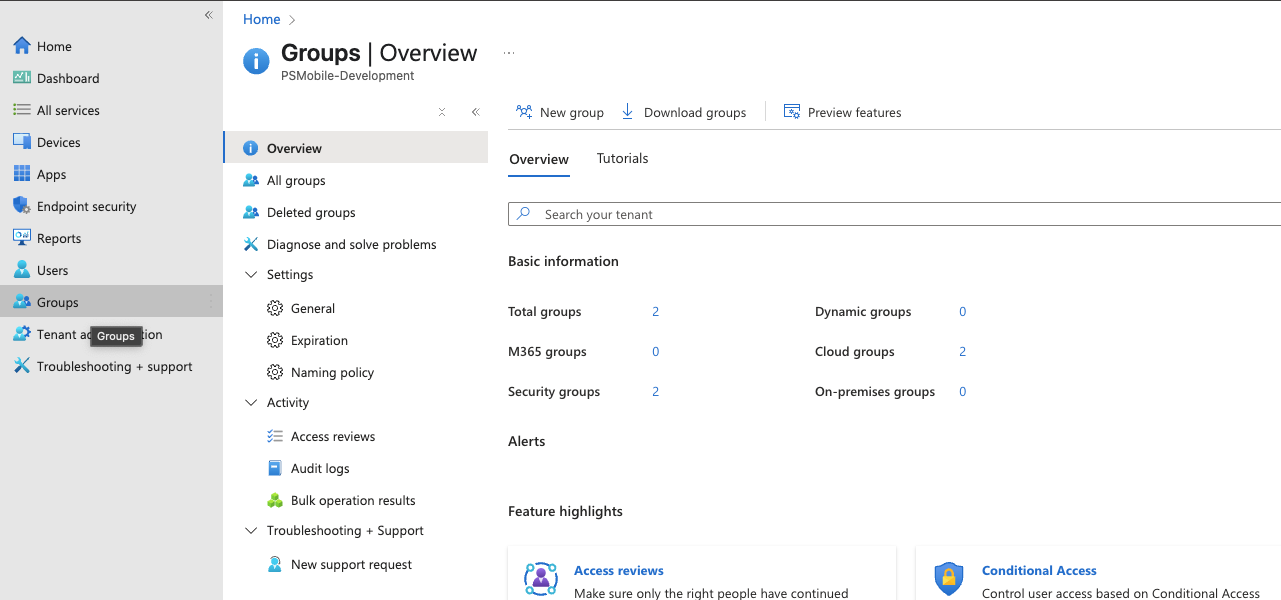Click the Diagnose and solve problems wrench icon
This screenshot has height=600, width=1281.
[x=251, y=244]
